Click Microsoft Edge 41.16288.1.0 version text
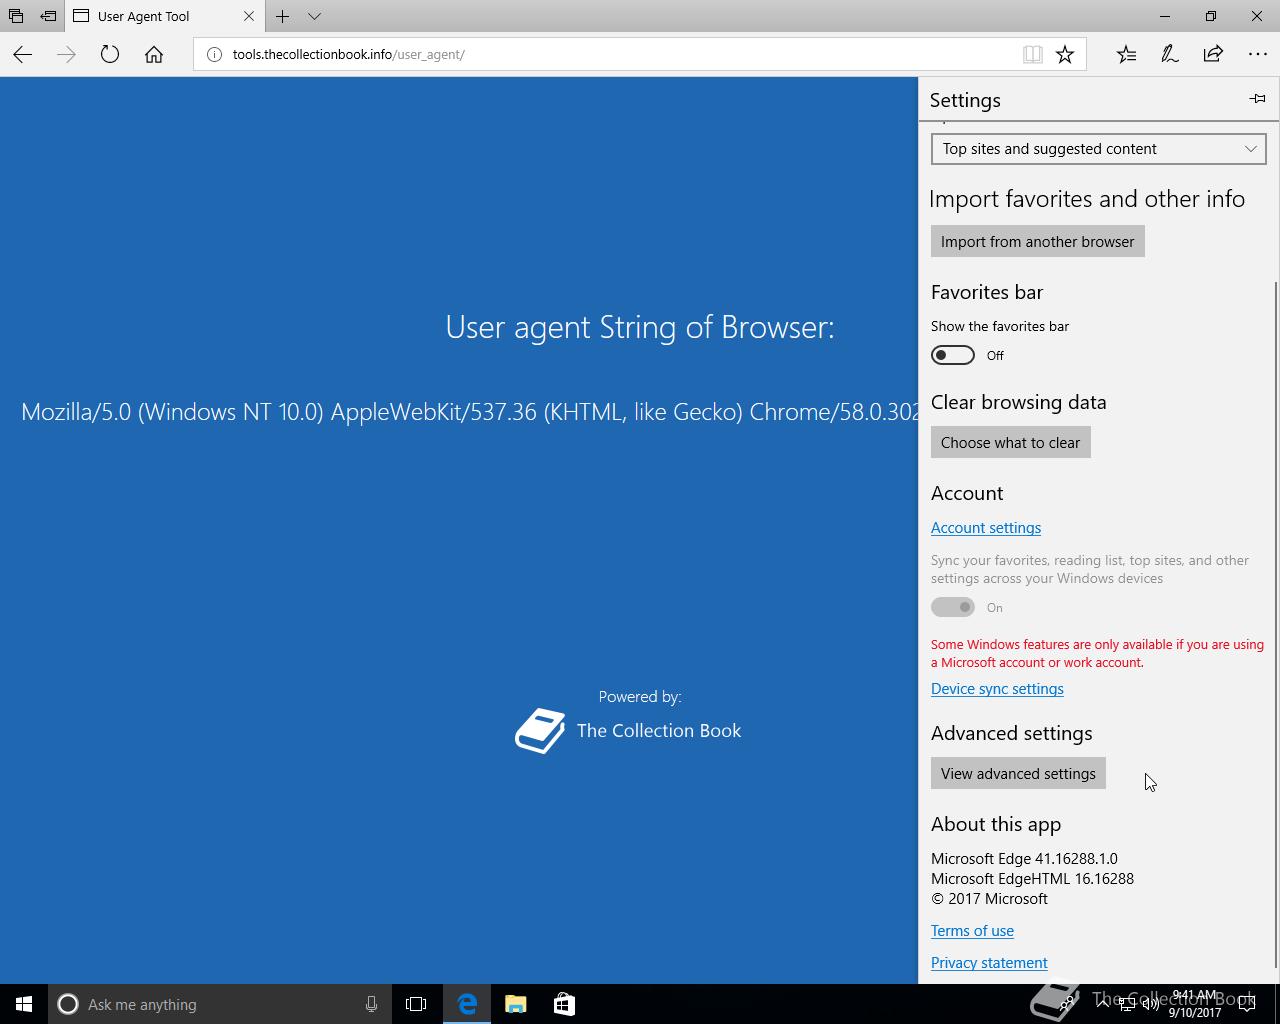 (1024, 859)
